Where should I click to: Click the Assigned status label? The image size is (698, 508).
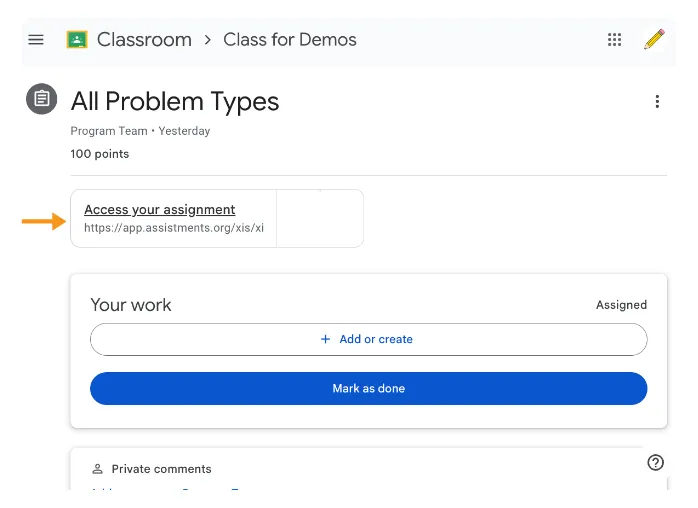[x=621, y=305]
